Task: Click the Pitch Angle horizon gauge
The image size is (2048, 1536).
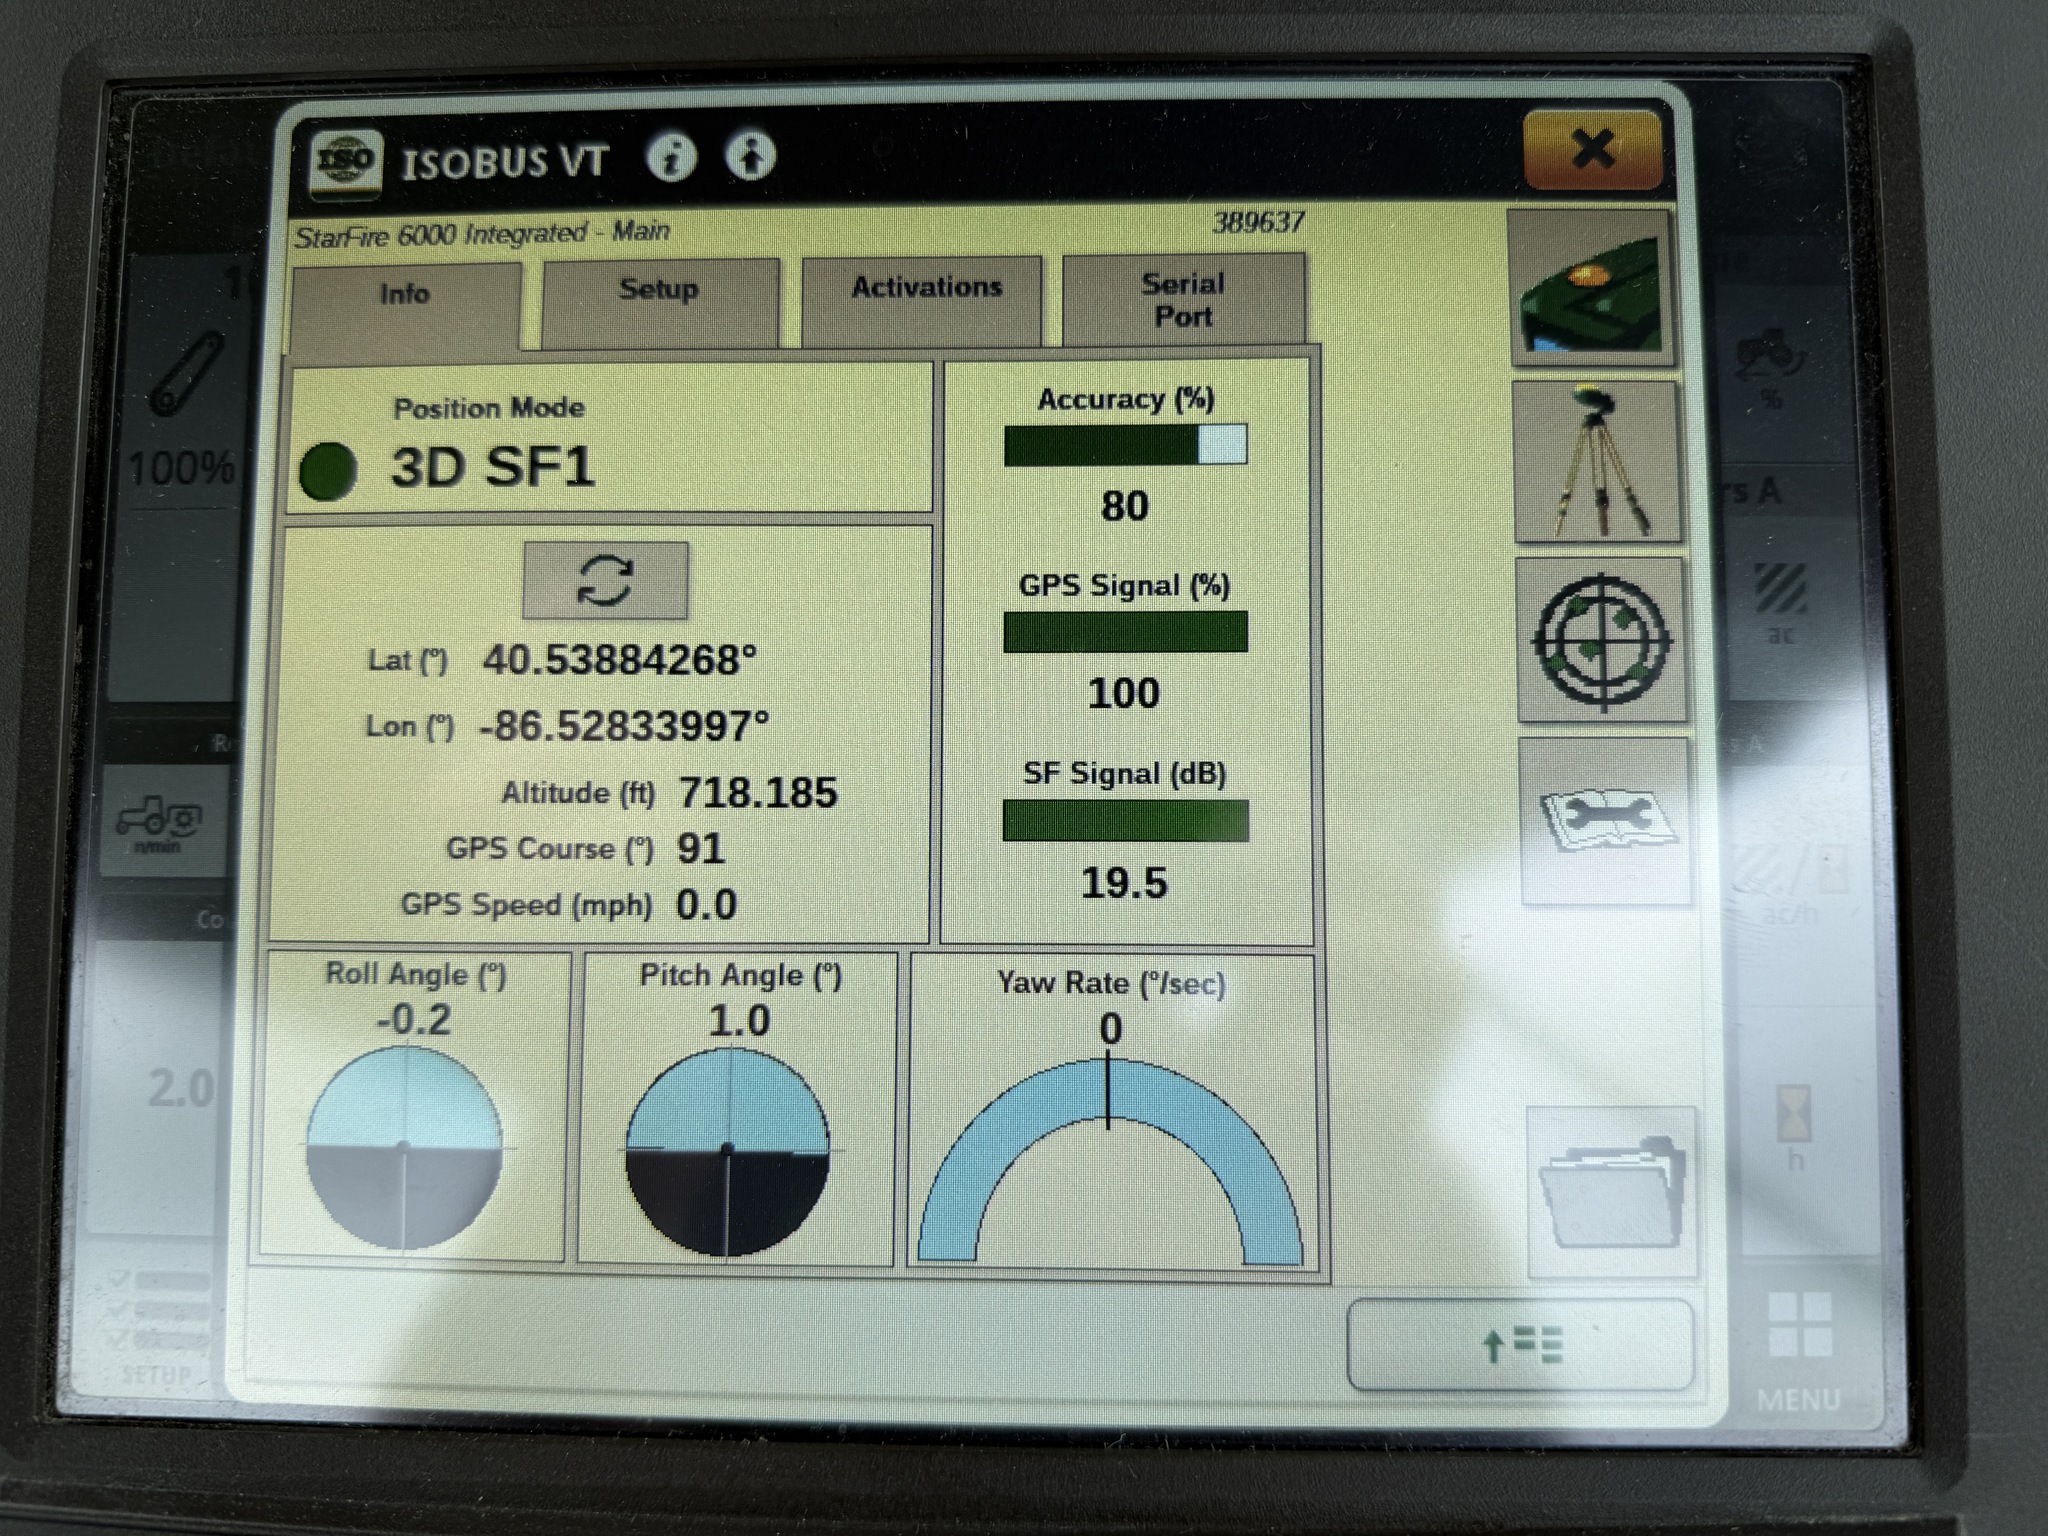Action: click(727, 1151)
